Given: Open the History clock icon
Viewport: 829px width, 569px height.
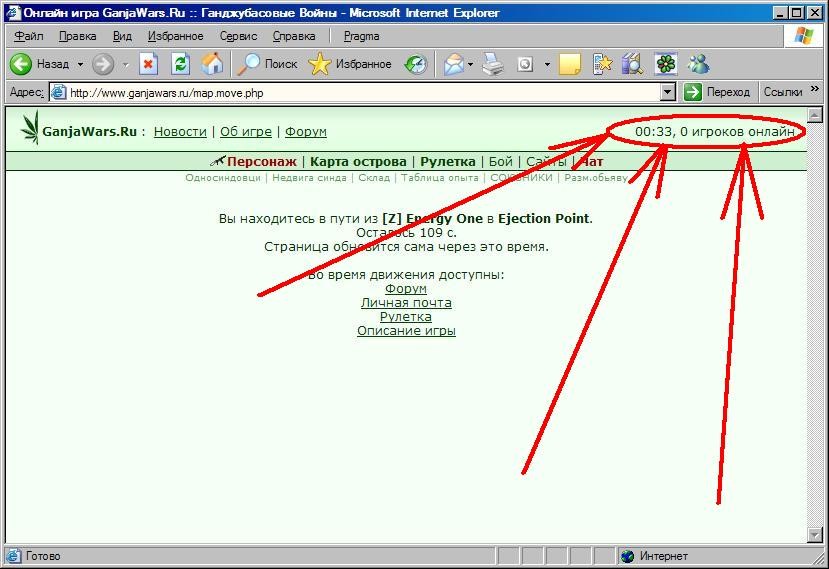Looking at the screenshot, I should pyautogui.click(x=416, y=65).
